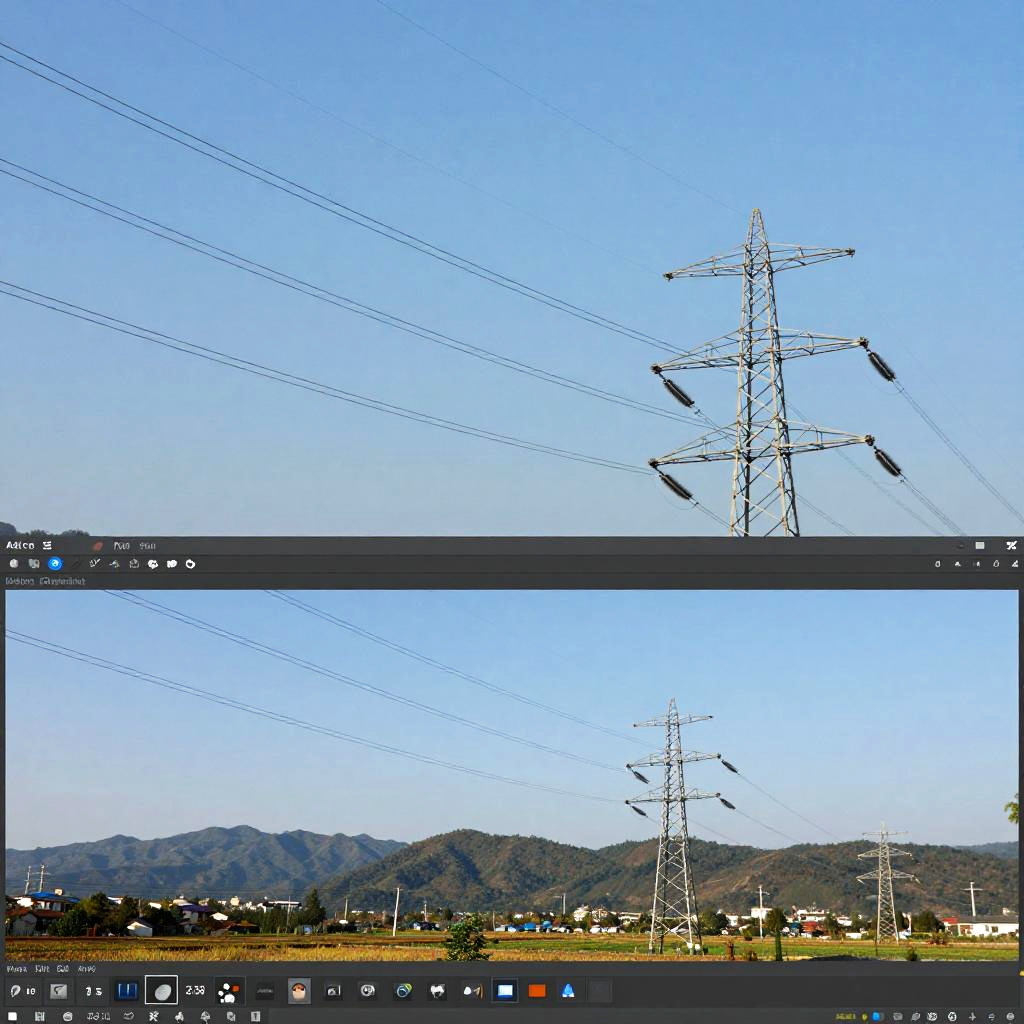The image size is (1024, 1024).
Task: Click the save disk icon in status bar
Action: point(38,1016)
